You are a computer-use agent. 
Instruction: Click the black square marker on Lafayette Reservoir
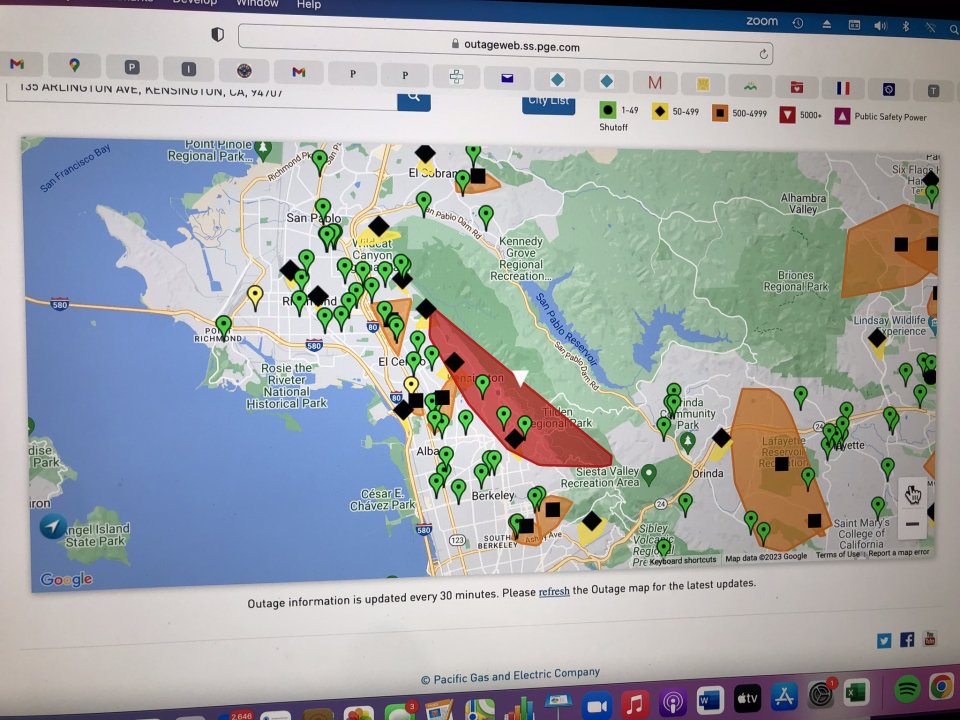781,464
